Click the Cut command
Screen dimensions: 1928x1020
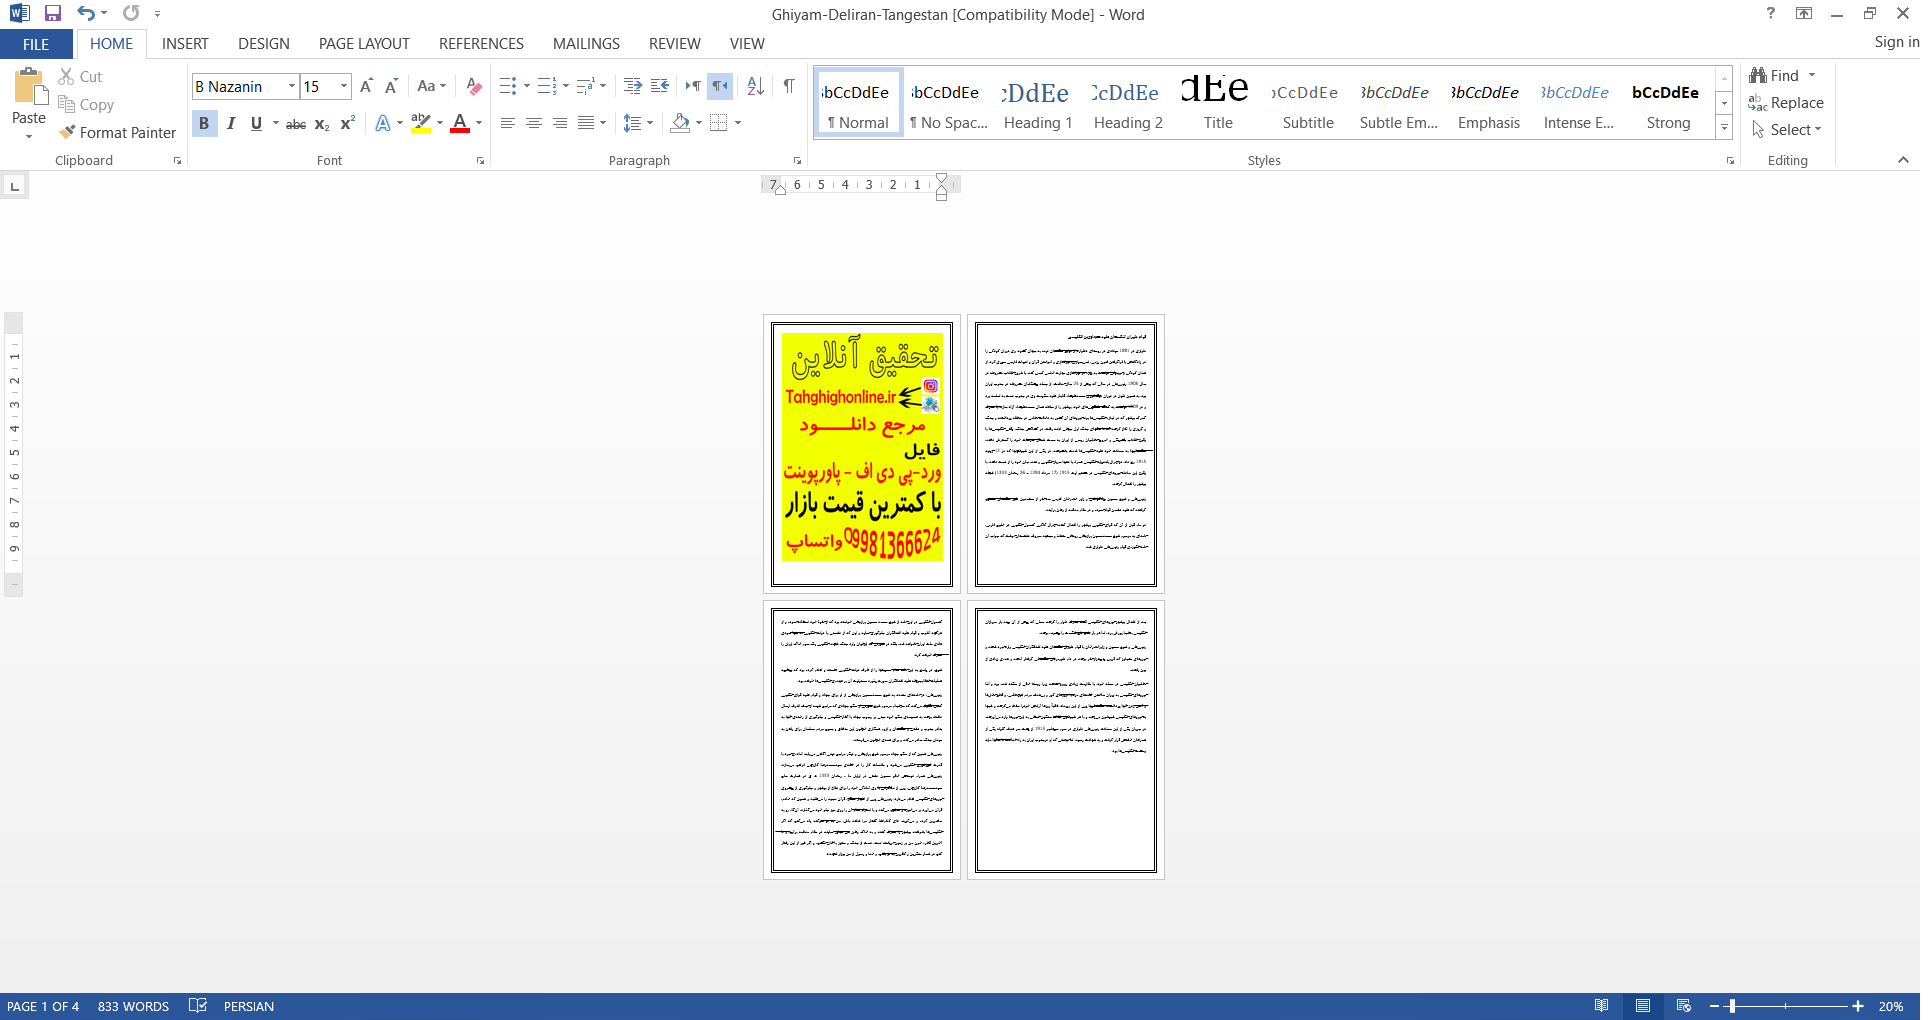pos(80,76)
